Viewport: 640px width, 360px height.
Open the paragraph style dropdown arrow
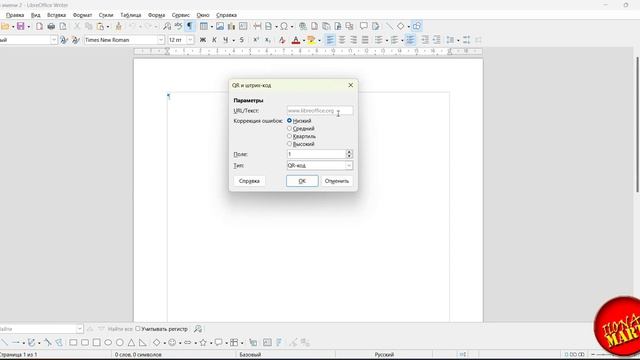click(x=54, y=40)
